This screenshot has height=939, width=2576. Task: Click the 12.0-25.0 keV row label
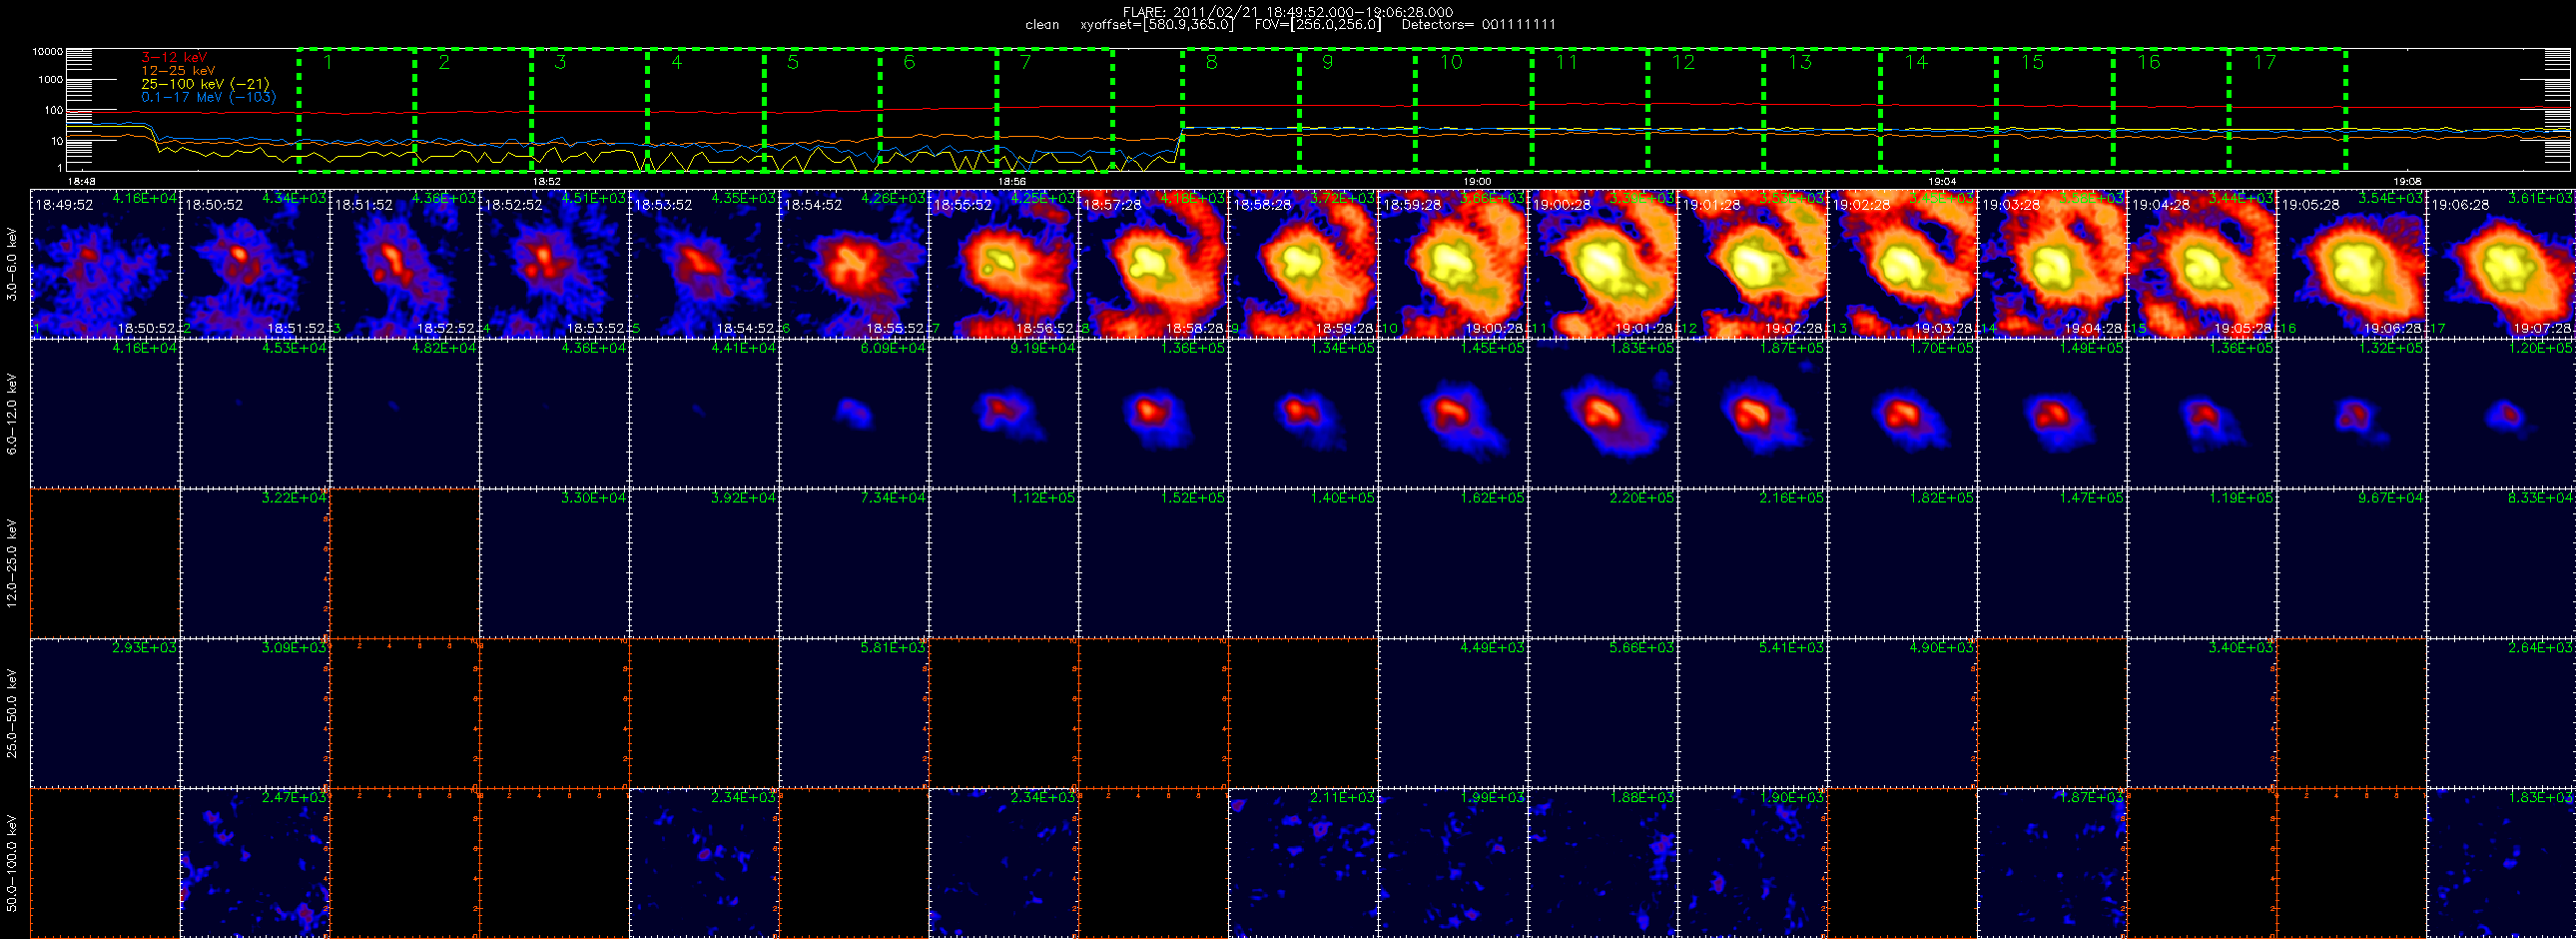coord(12,563)
